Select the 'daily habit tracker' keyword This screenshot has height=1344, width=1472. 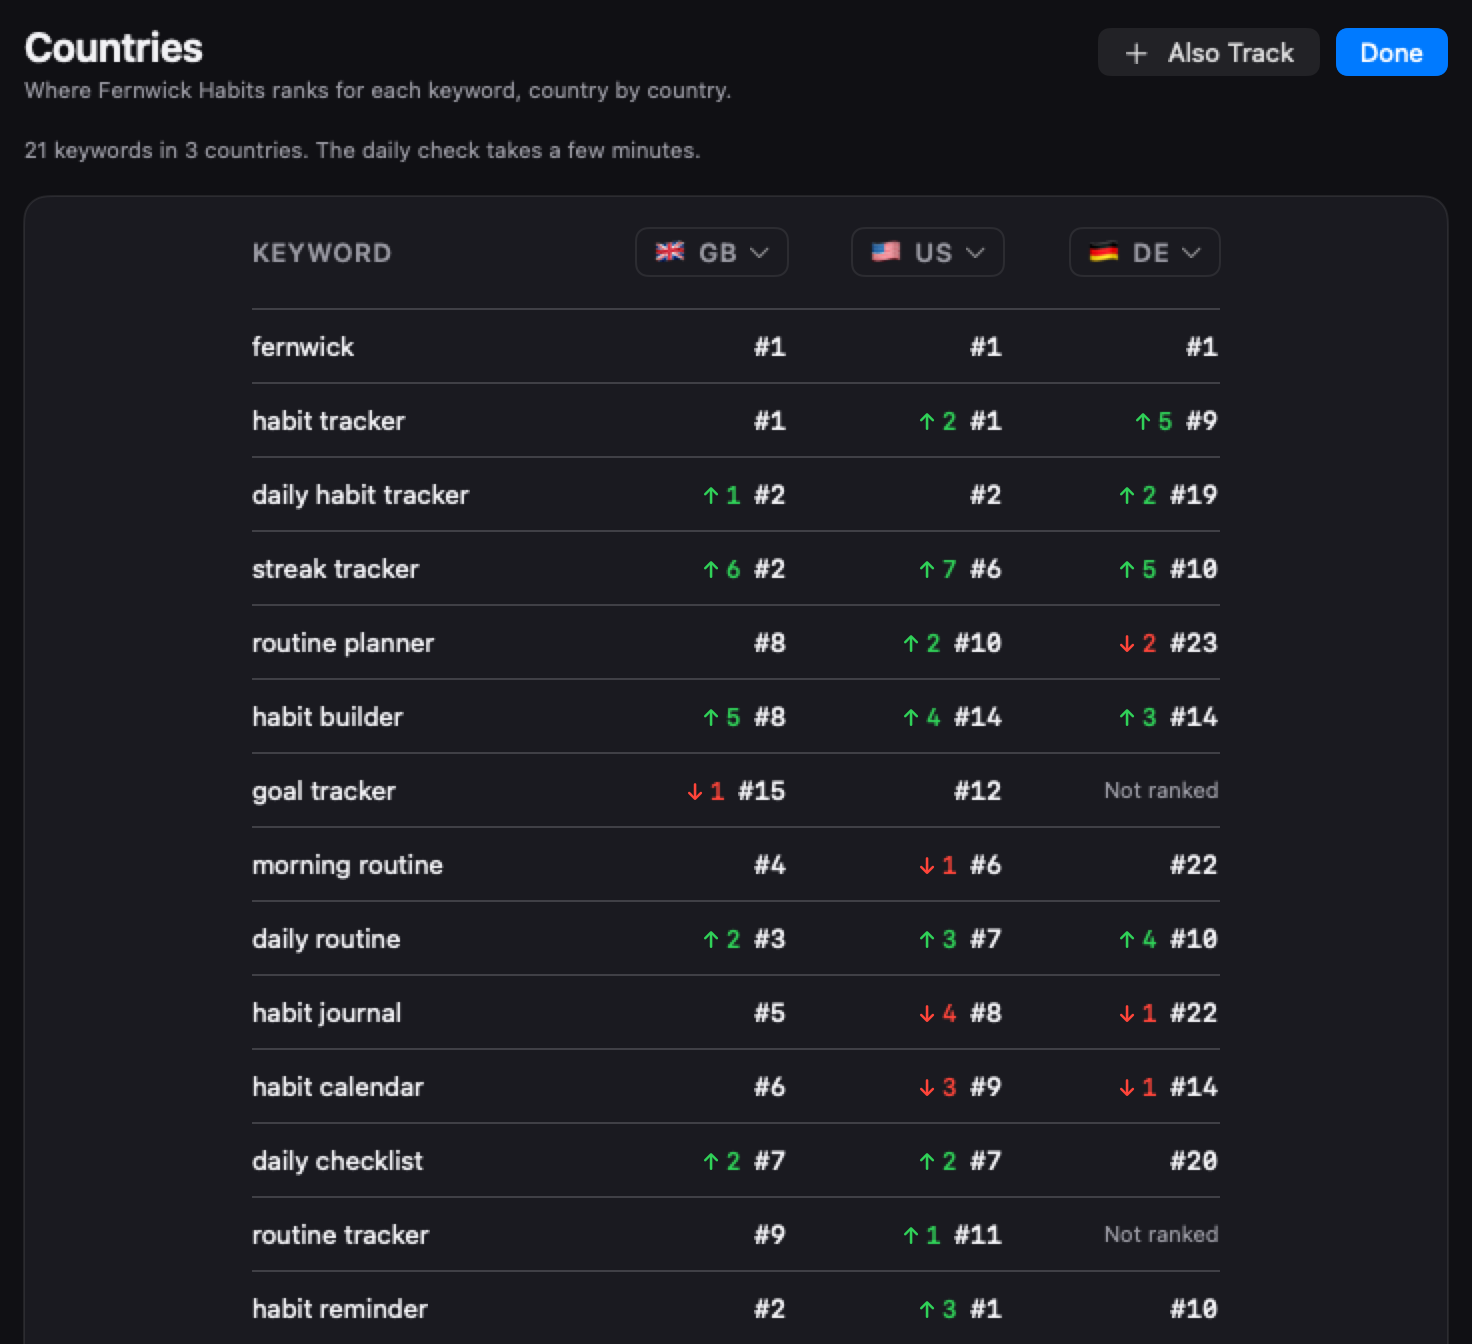[x=360, y=495]
